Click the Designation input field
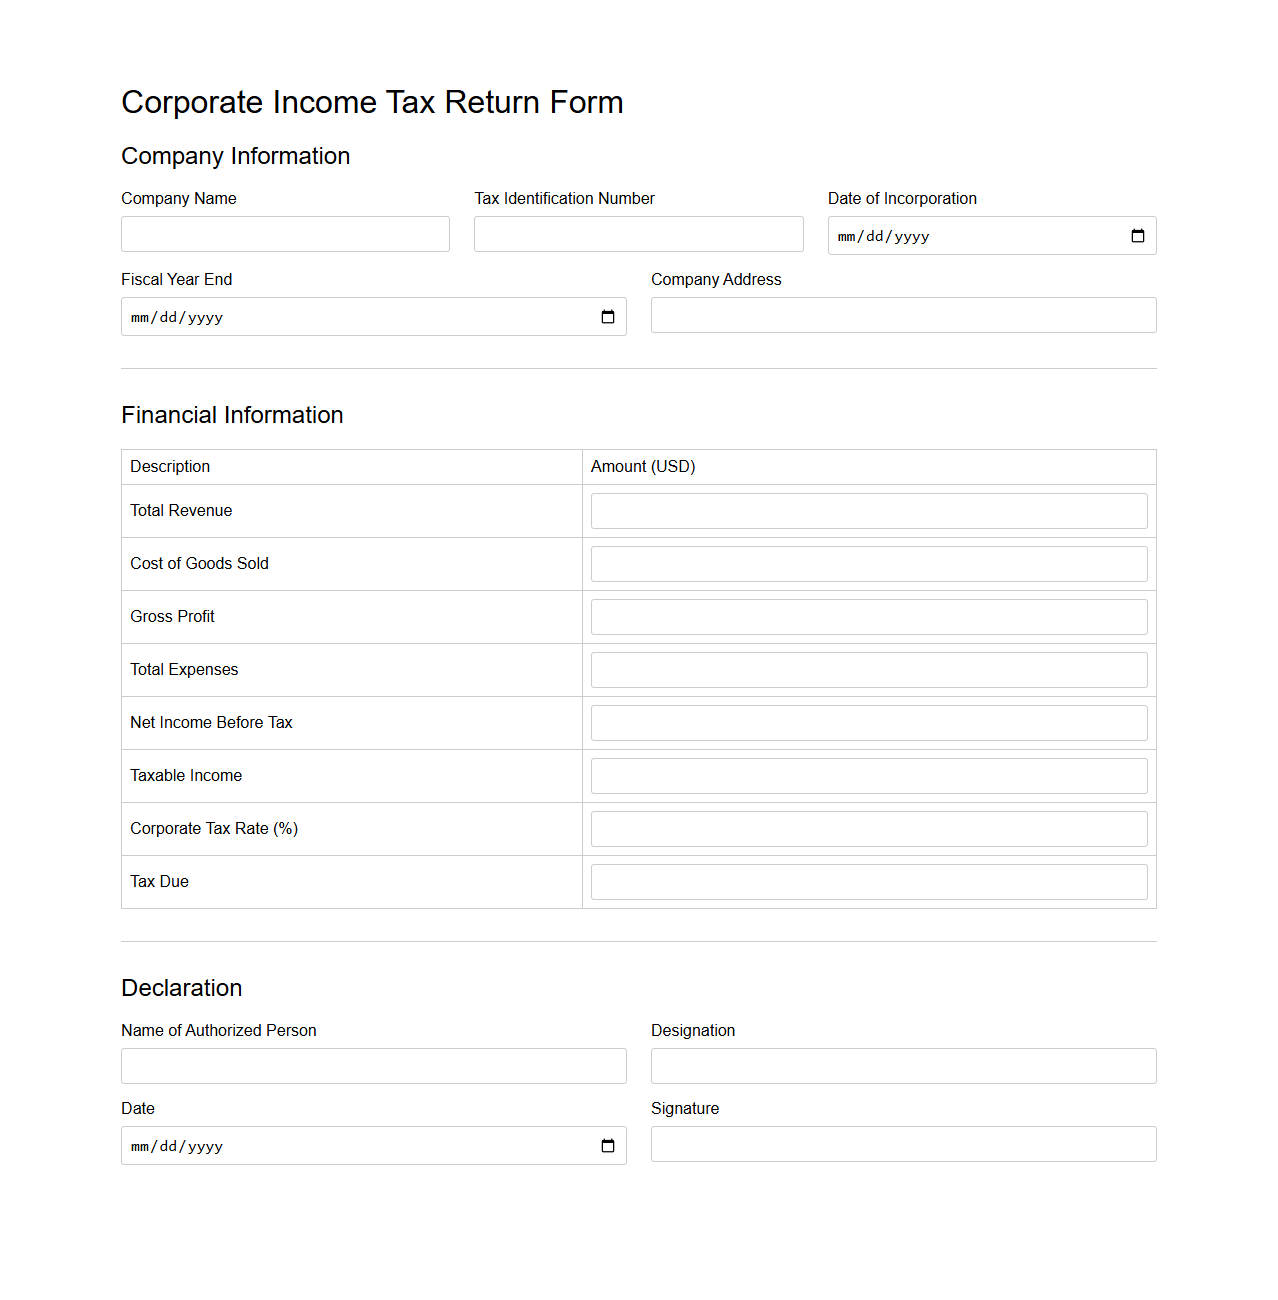Screen dimensions: 1278x1300 pyautogui.click(x=902, y=1065)
